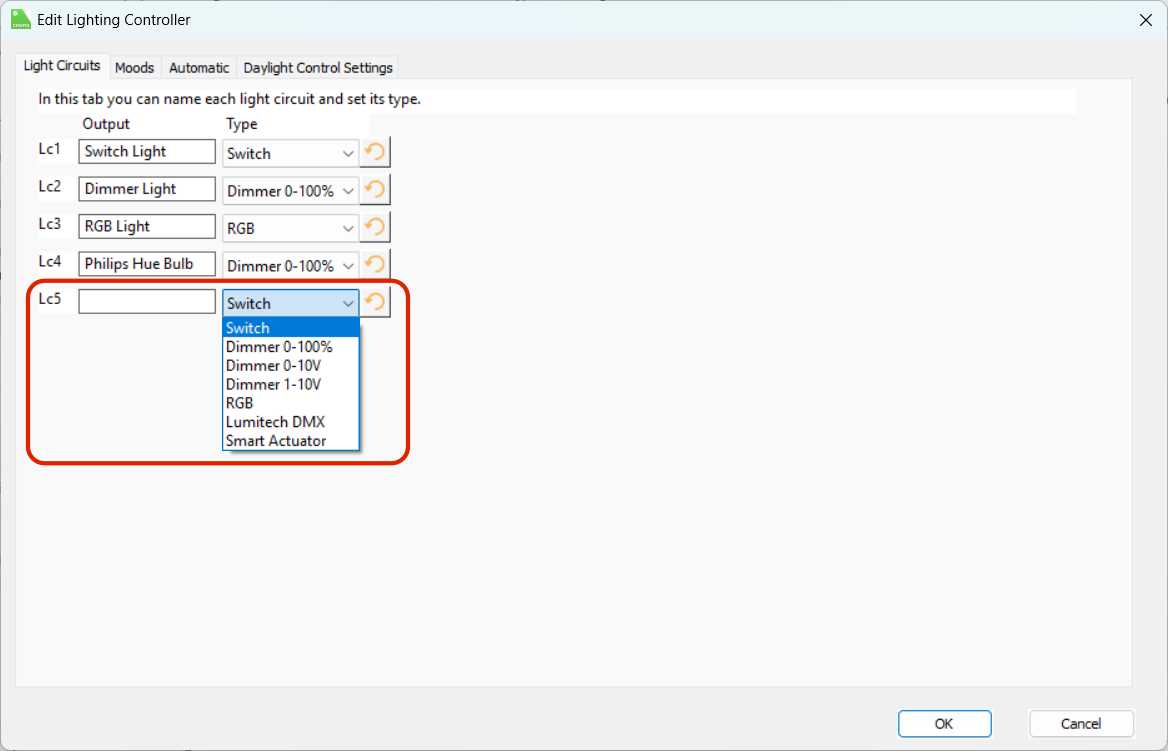Confirm changes with the OK button
This screenshot has height=751, width=1168.
944,724
